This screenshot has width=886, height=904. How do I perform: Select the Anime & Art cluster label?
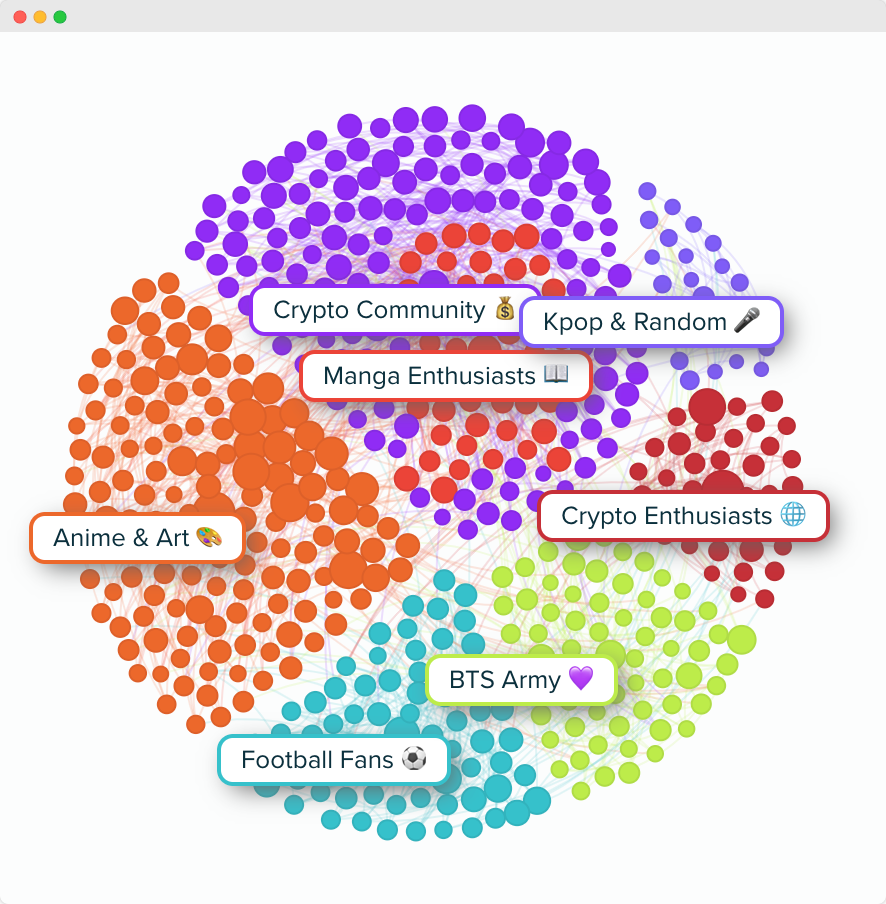click(137, 538)
